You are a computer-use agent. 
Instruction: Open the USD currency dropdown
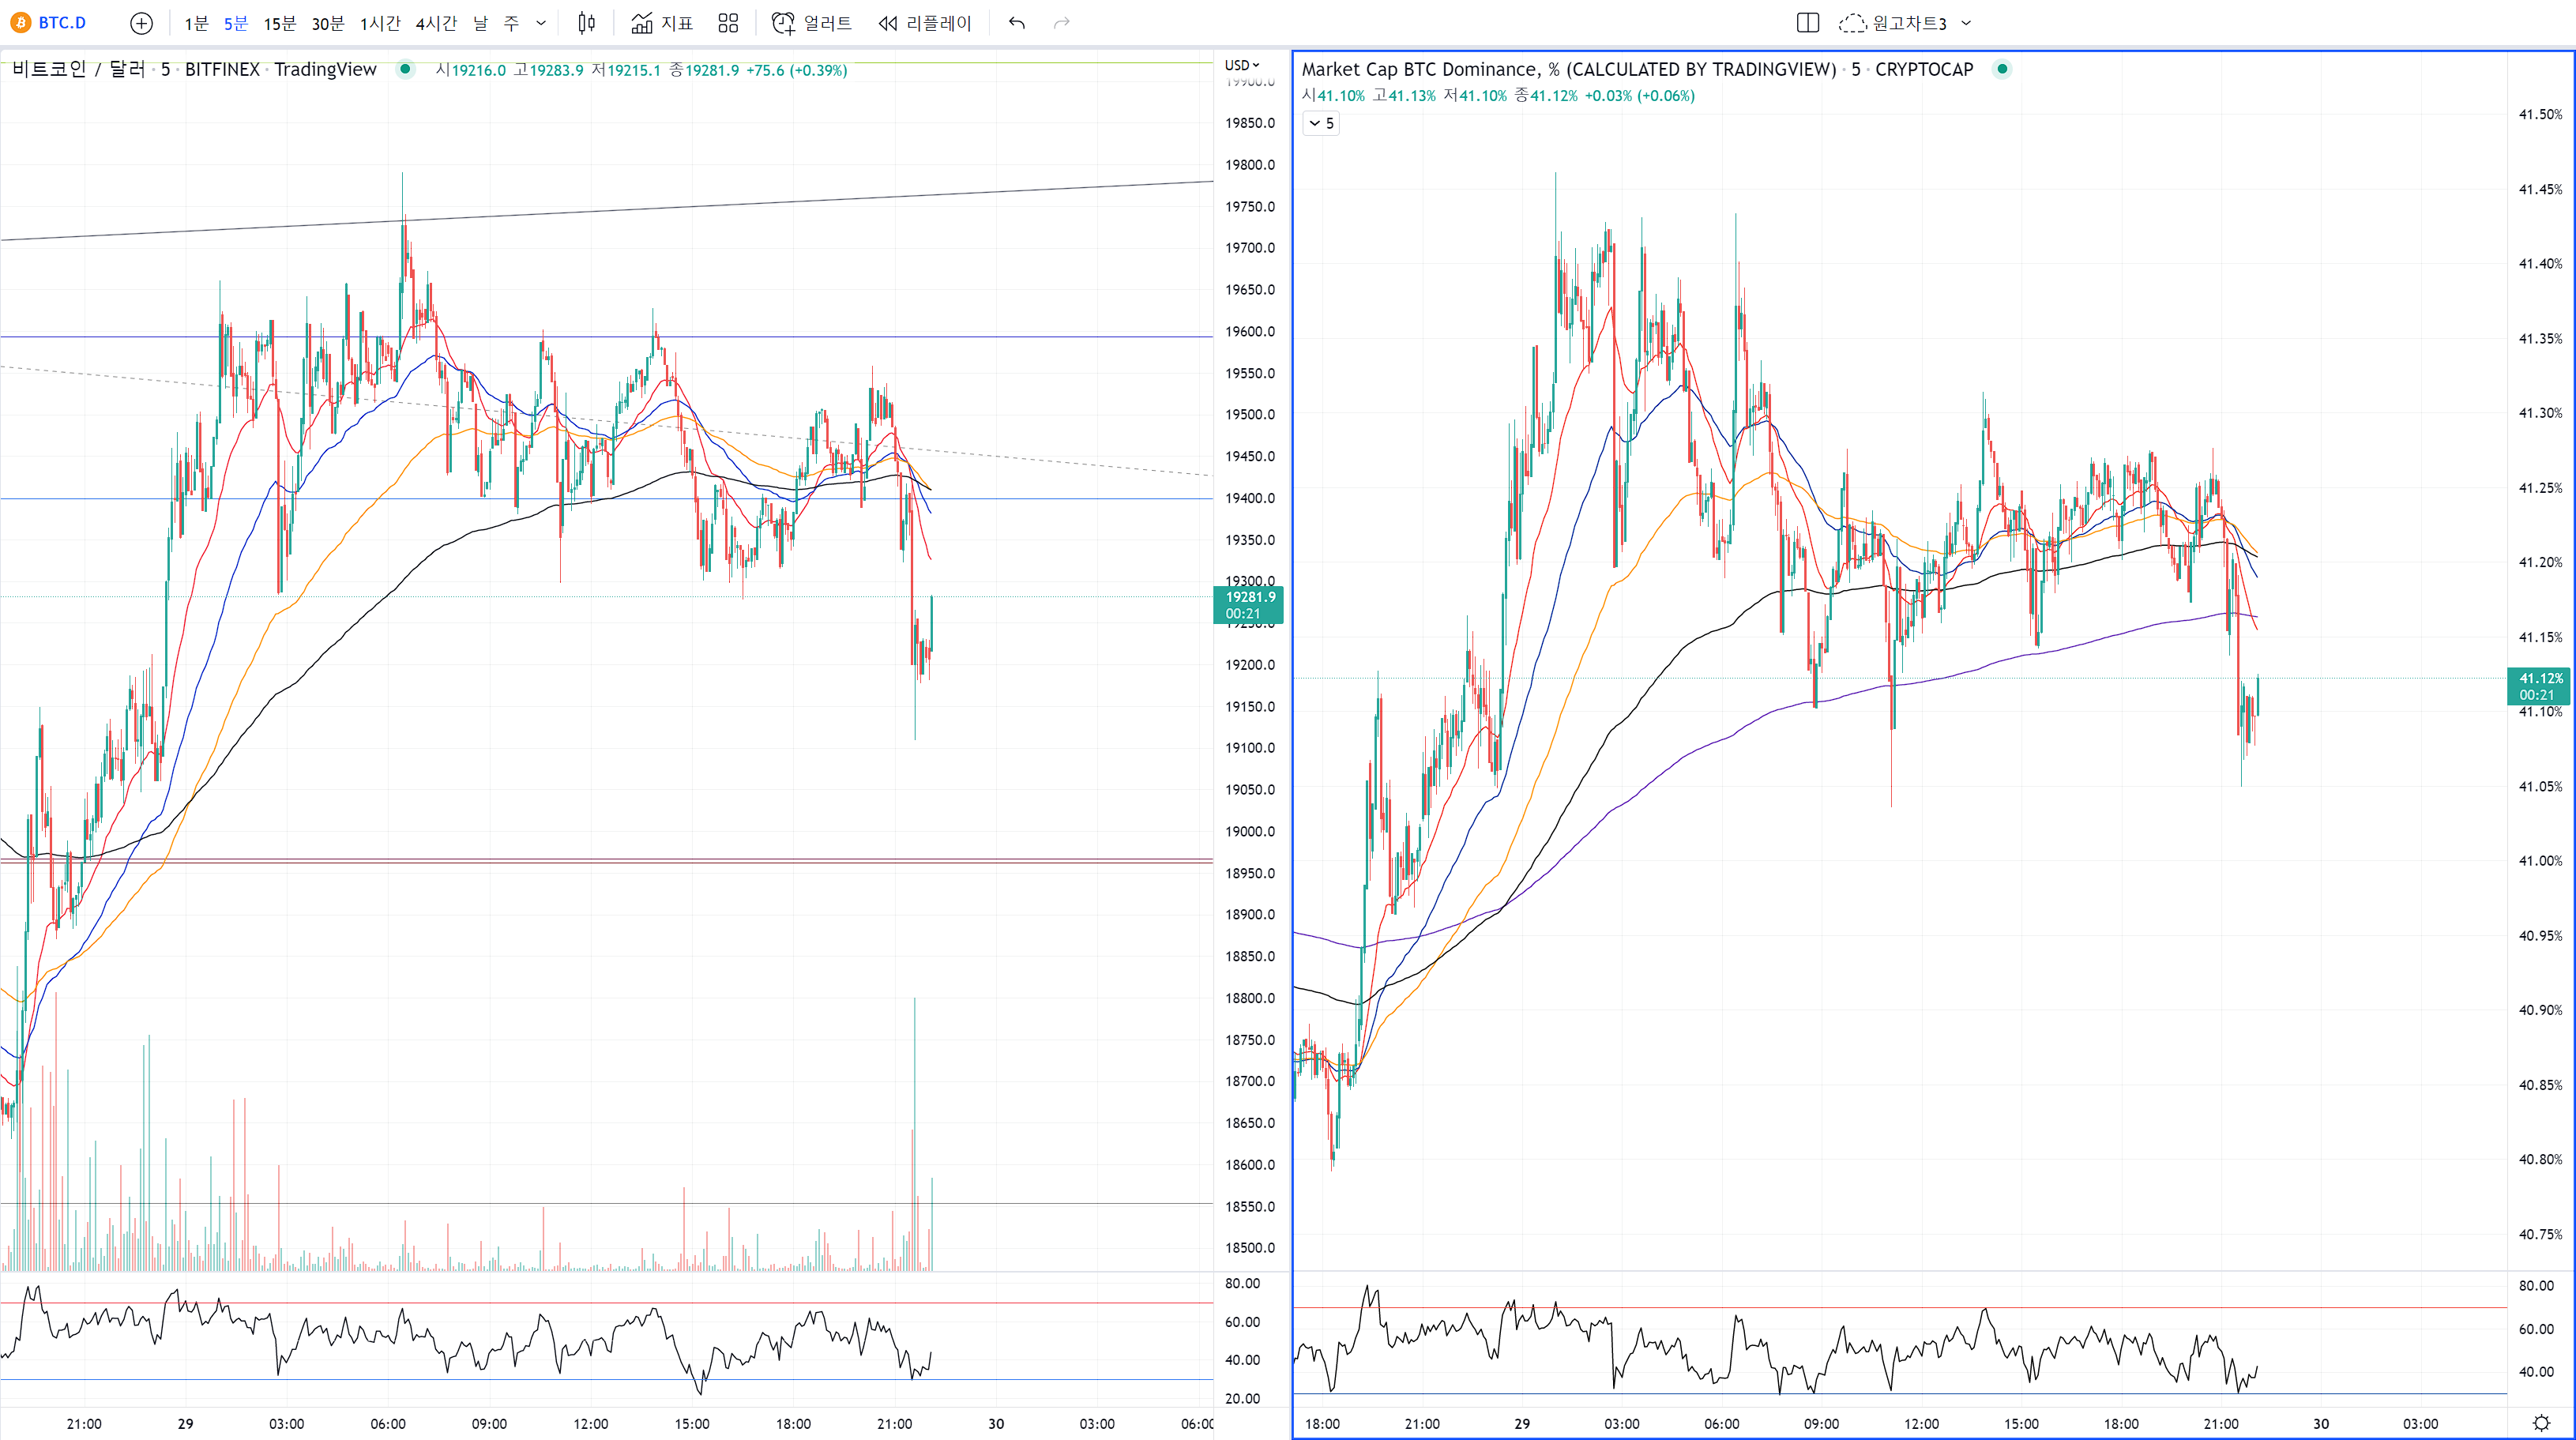click(1242, 65)
